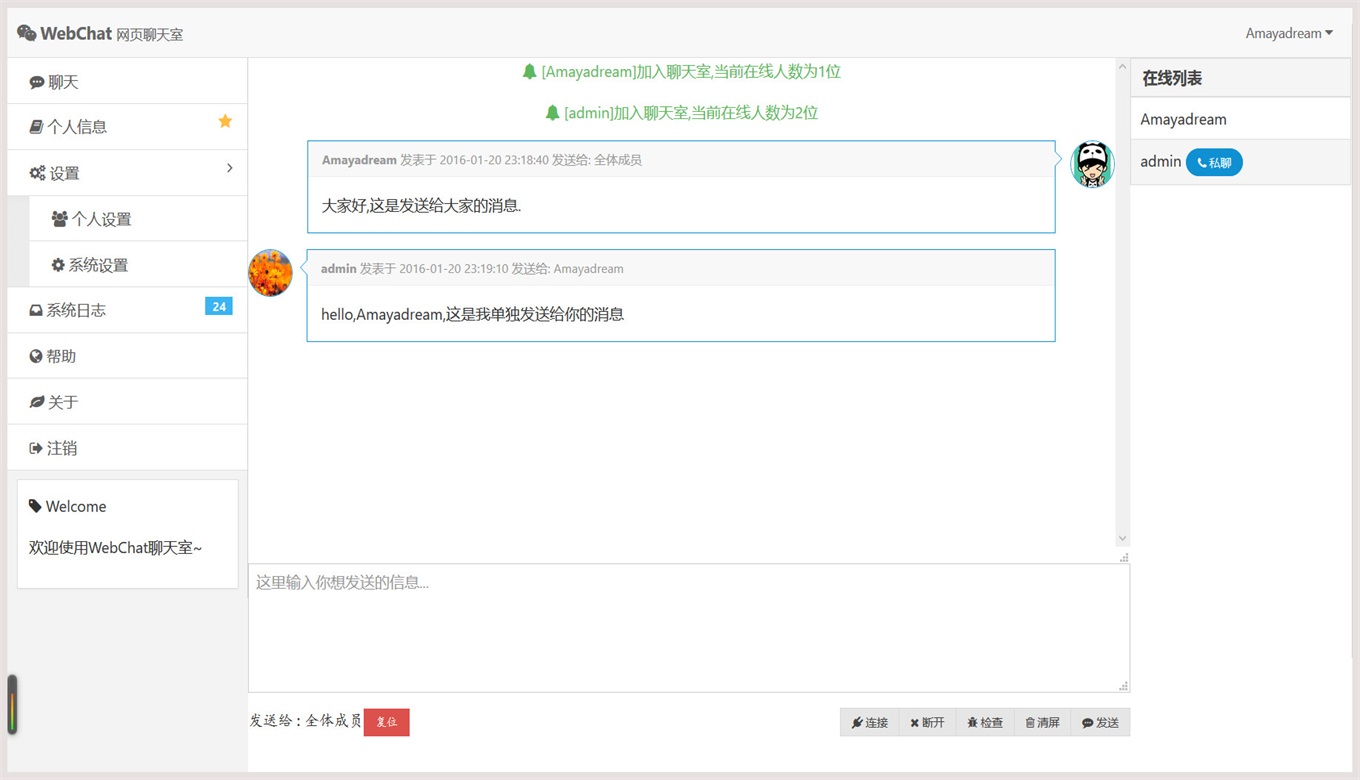This screenshot has width=1360, height=780.
Task: Click the message input text area
Action: click(689, 628)
